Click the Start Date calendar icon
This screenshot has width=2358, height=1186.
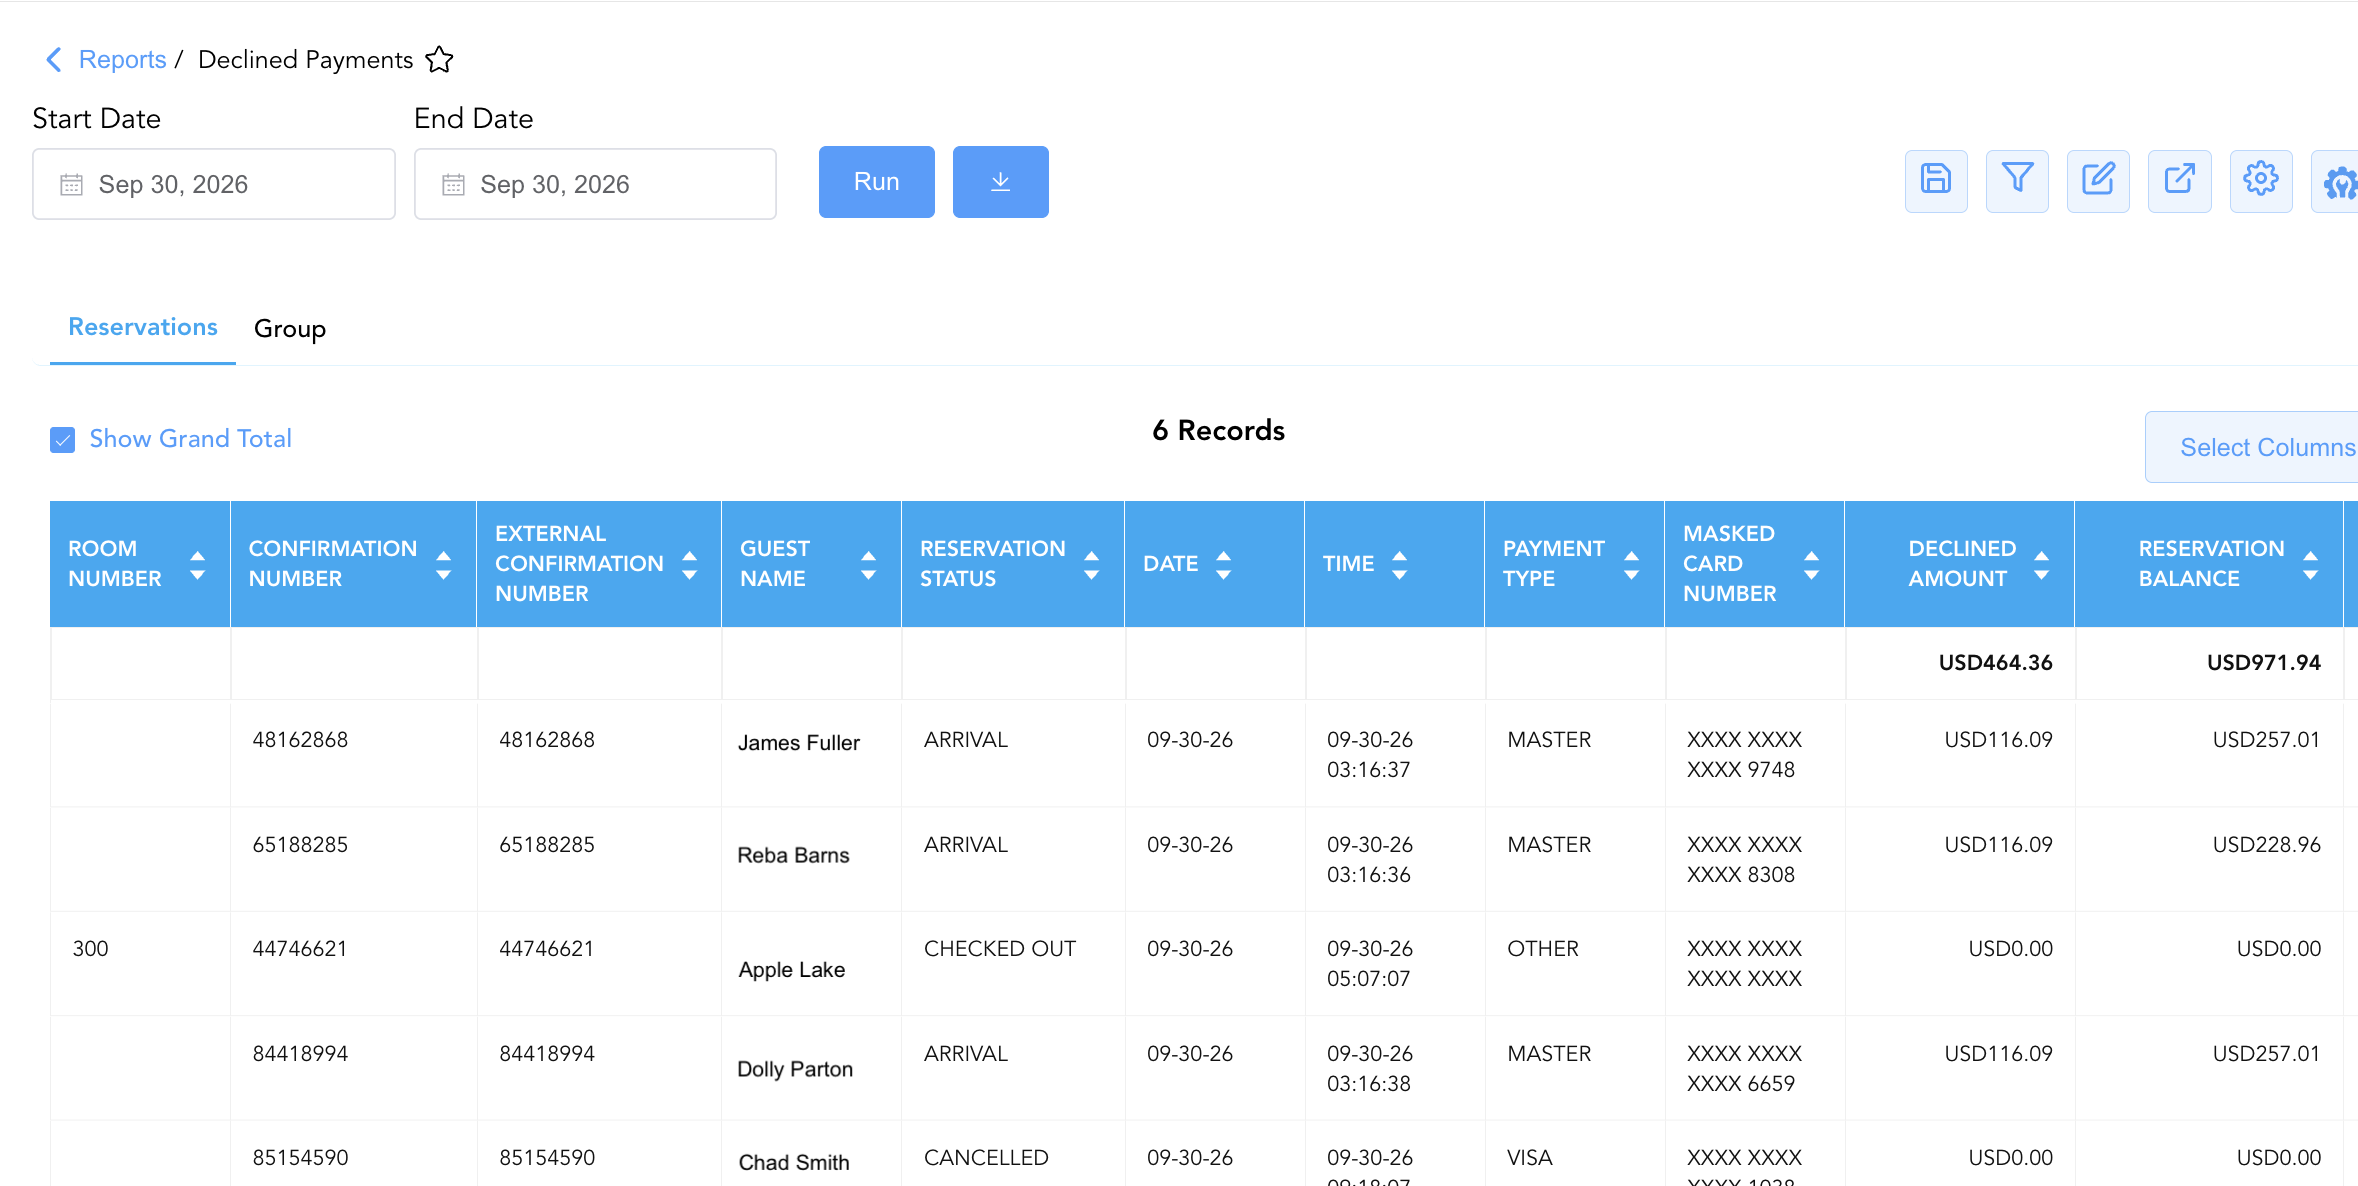pos(71,184)
